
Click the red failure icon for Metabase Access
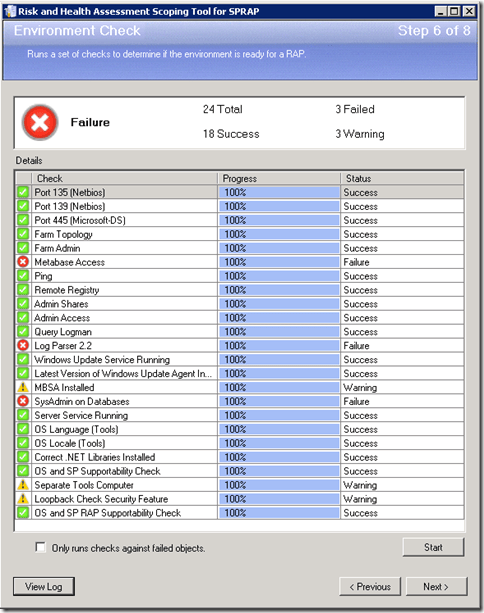pyautogui.click(x=23, y=262)
